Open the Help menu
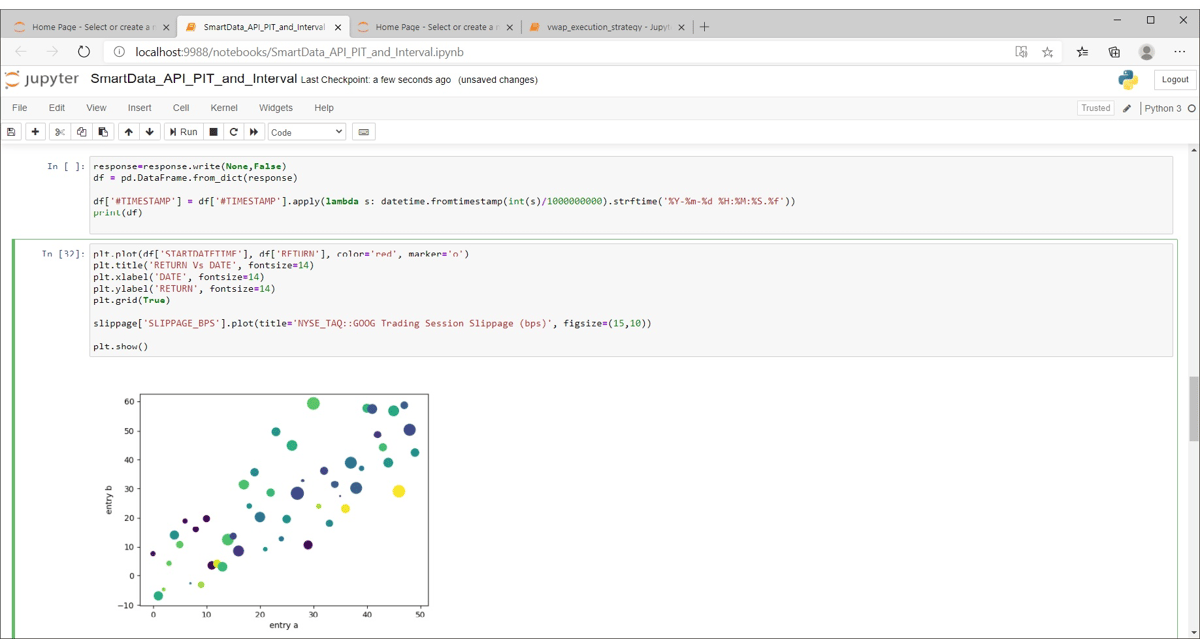The image size is (1200, 639). (324, 108)
